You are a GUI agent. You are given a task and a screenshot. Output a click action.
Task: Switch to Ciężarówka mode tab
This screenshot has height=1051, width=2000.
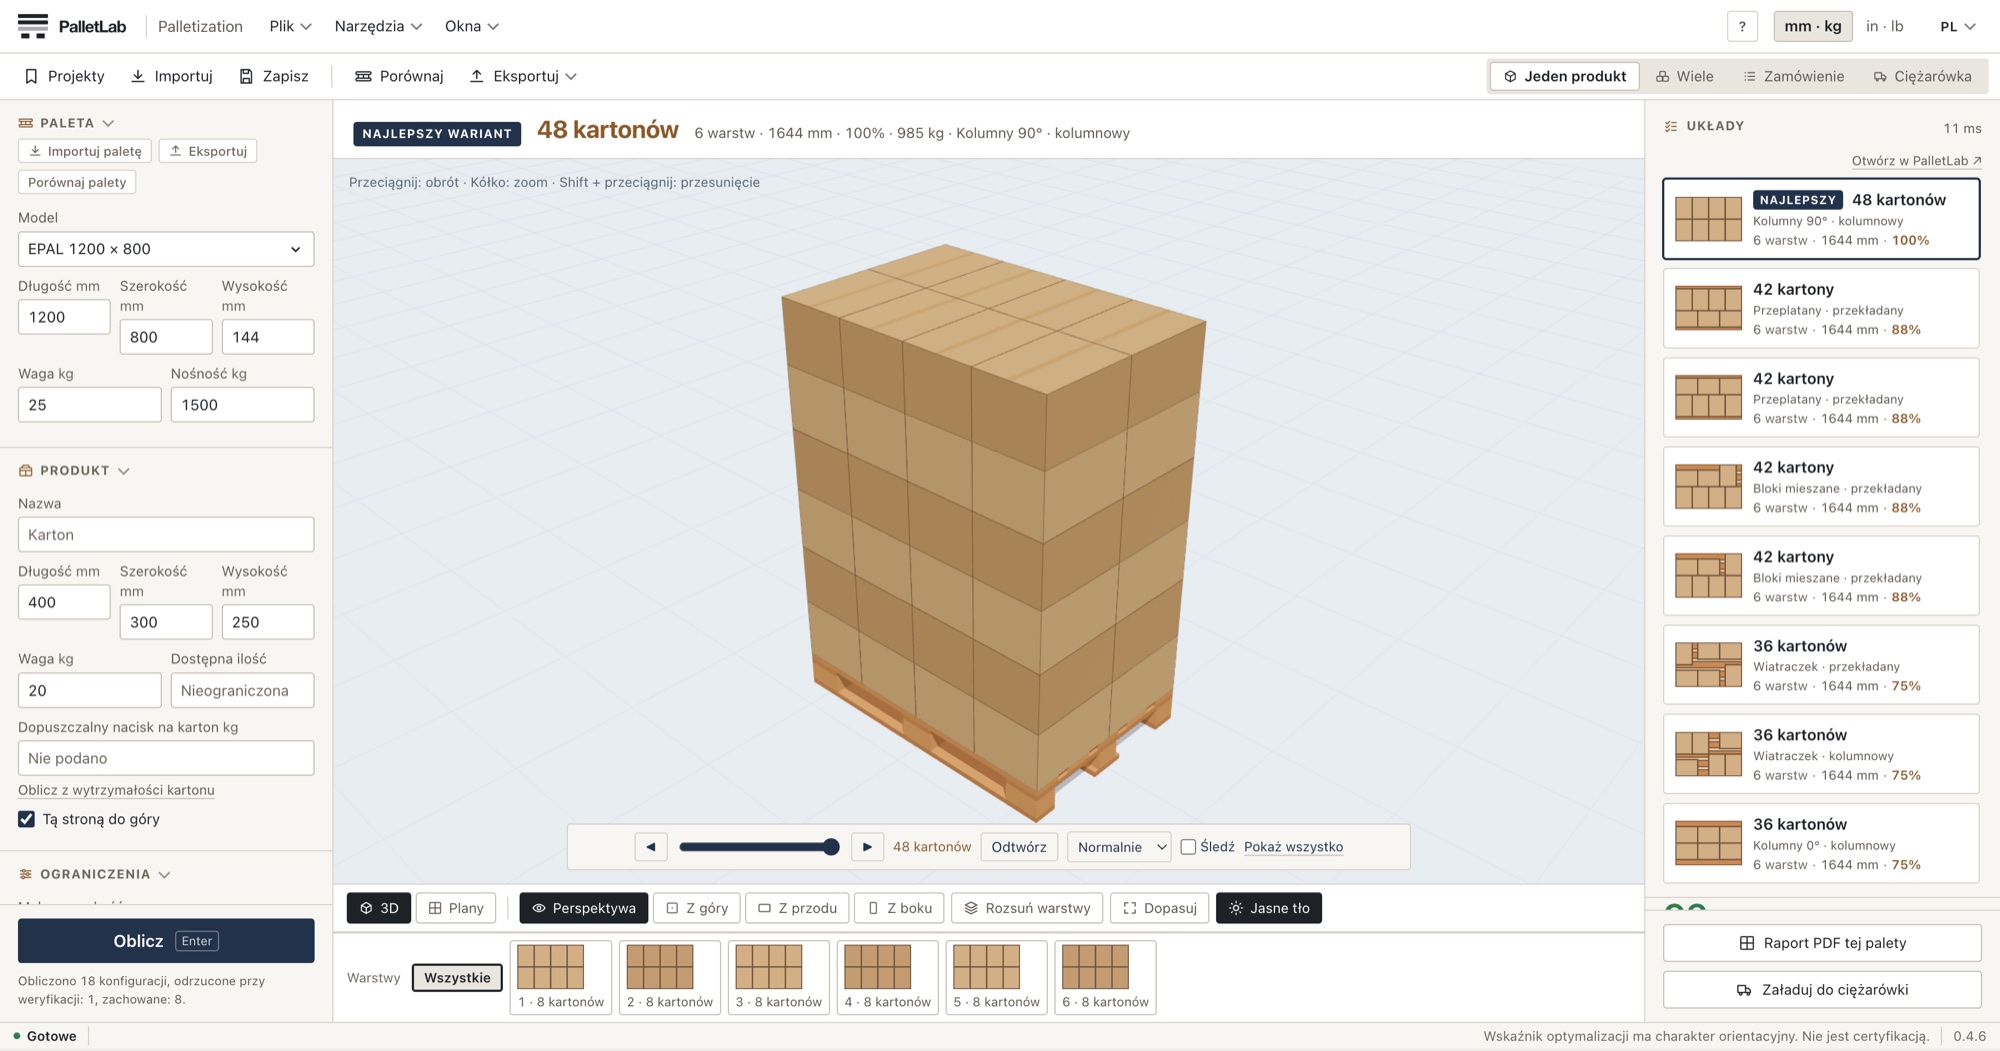click(1923, 76)
